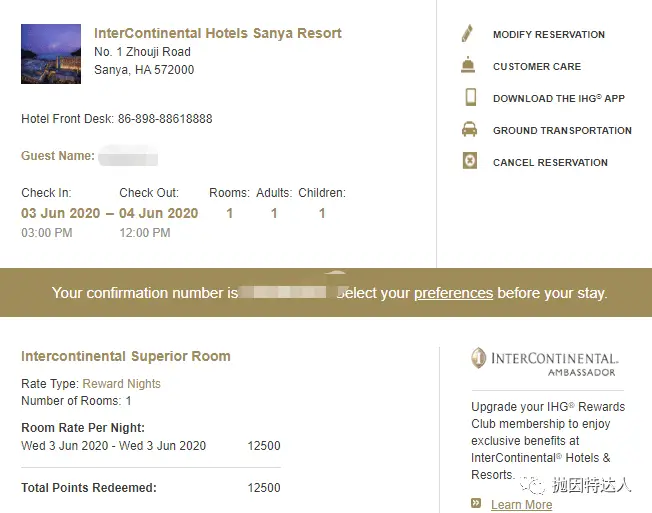The width and height of the screenshot is (652, 513).
Task: Click the phone icon for IHG App
Action: point(471,97)
